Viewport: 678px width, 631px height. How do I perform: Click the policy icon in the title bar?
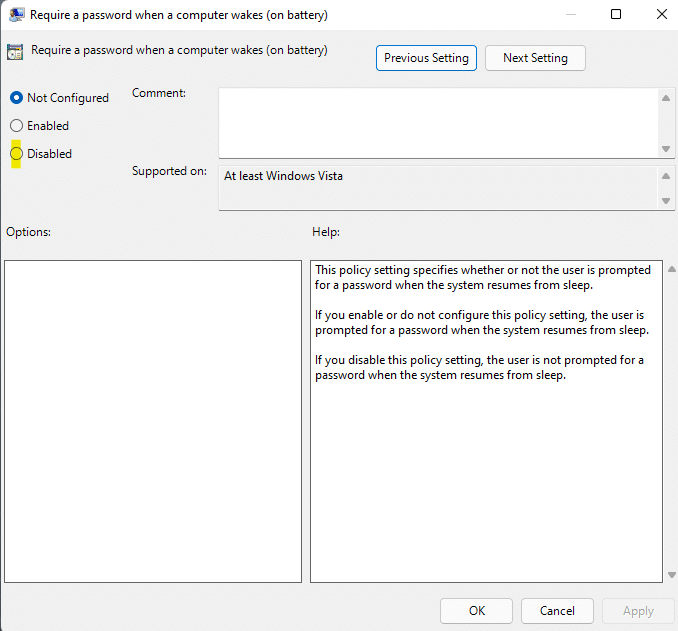click(17, 15)
